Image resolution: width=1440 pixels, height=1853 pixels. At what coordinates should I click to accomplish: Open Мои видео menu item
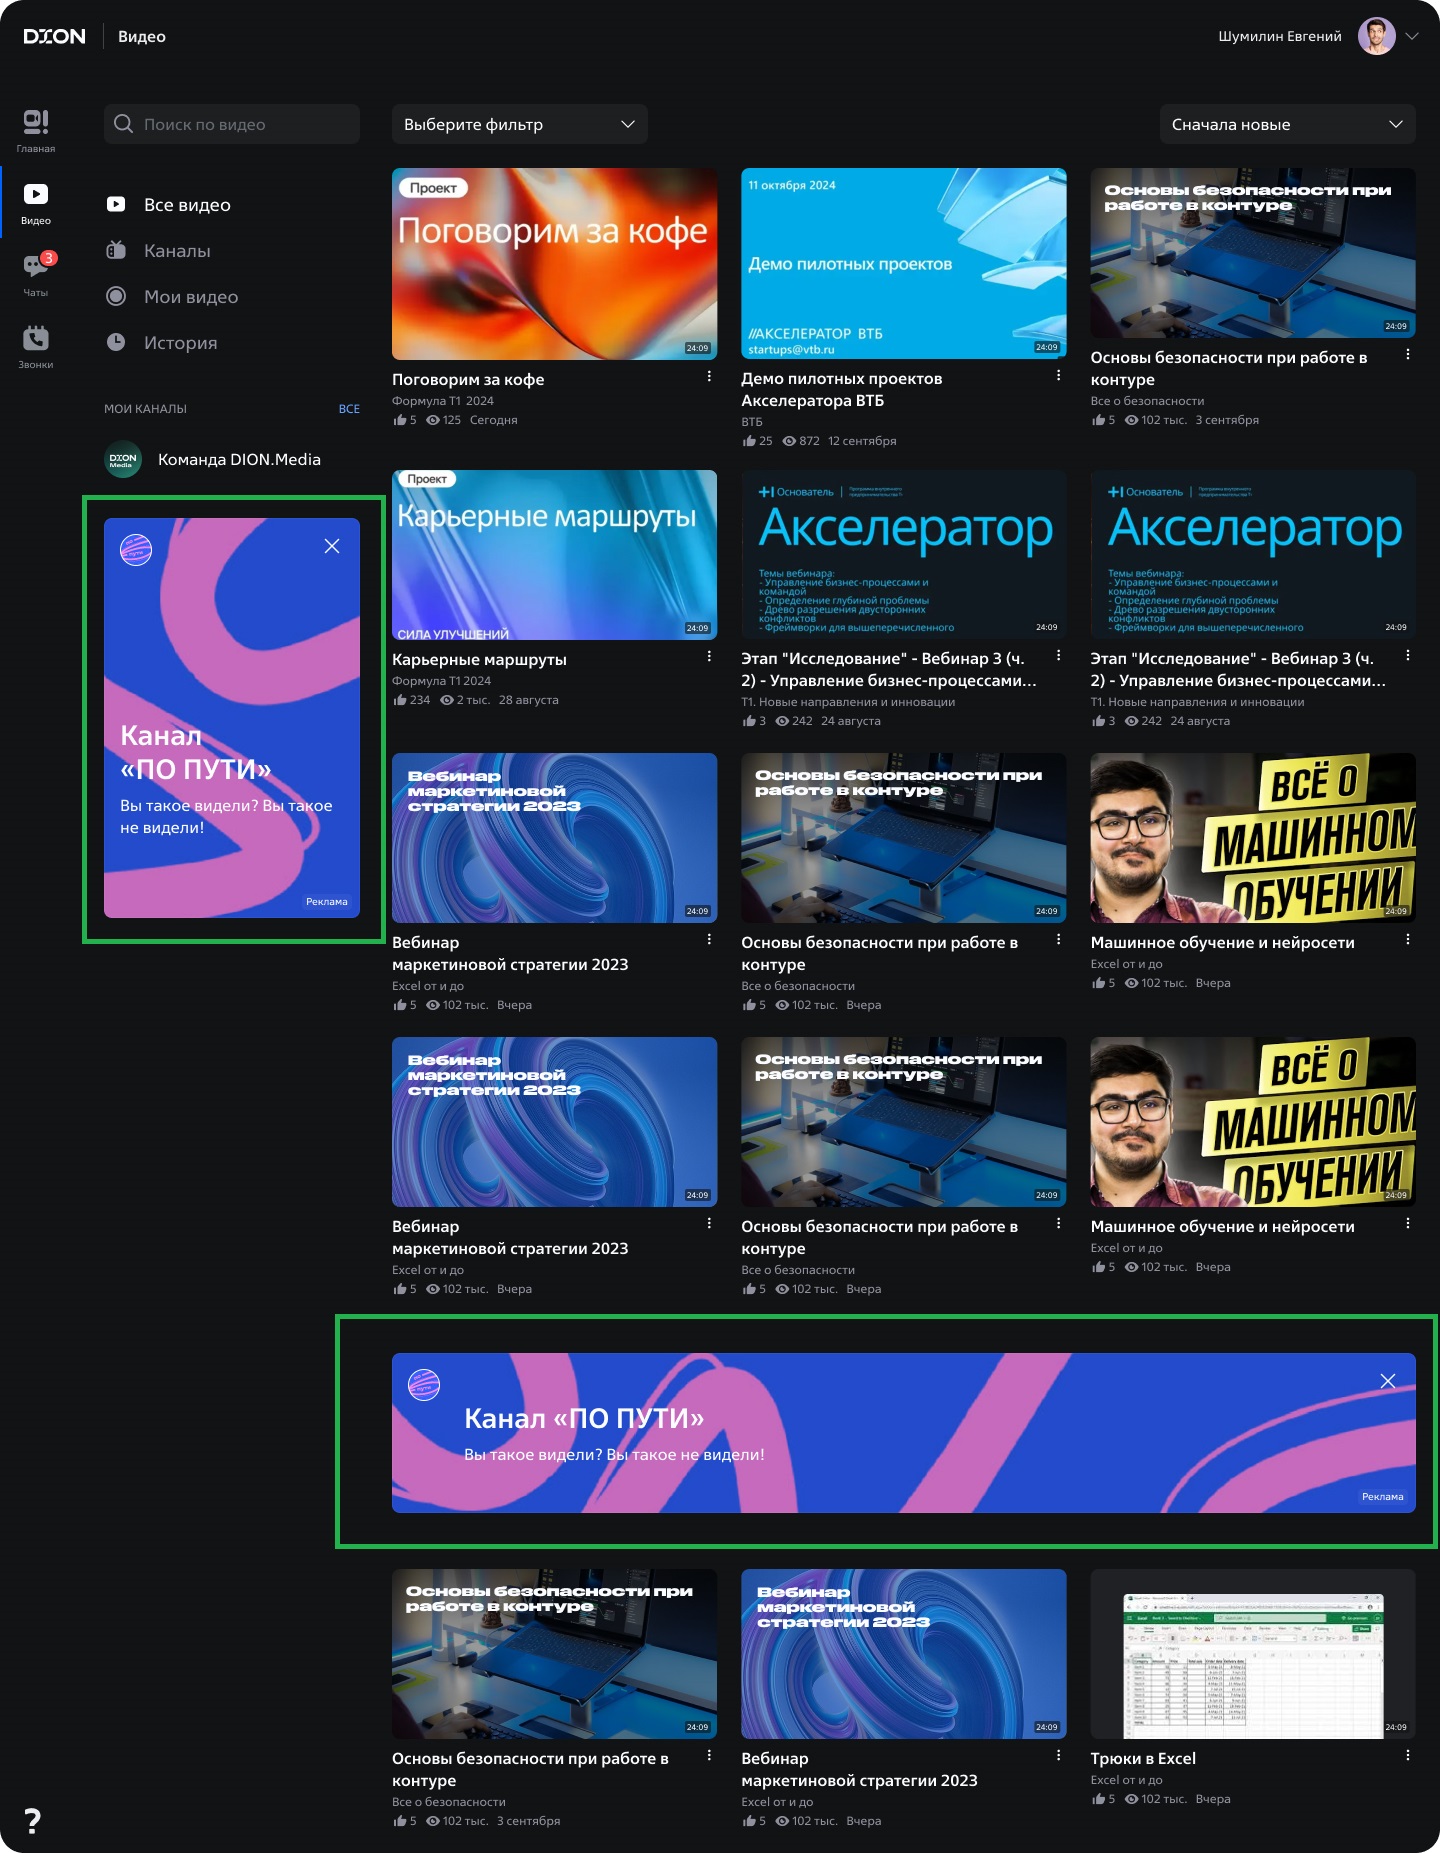coord(191,297)
